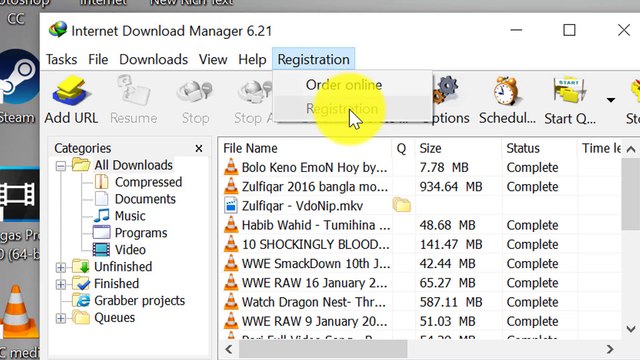Image resolution: width=640 pixels, height=360 pixels.
Task: Maximize the Internet Download Manager window
Action: 569,30
